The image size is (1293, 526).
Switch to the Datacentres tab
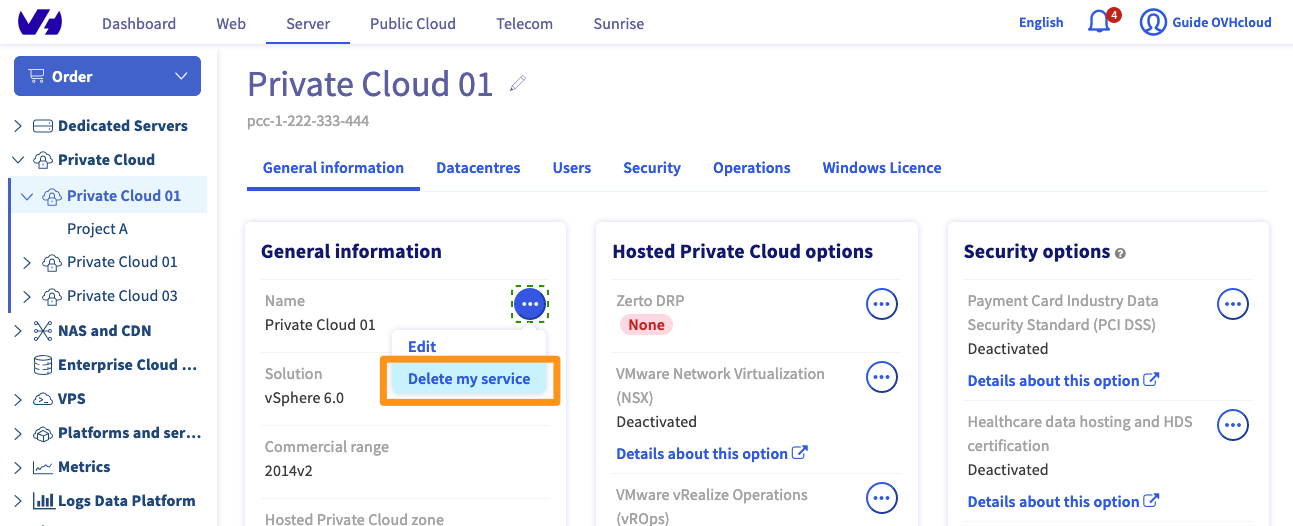coord(478,168)
